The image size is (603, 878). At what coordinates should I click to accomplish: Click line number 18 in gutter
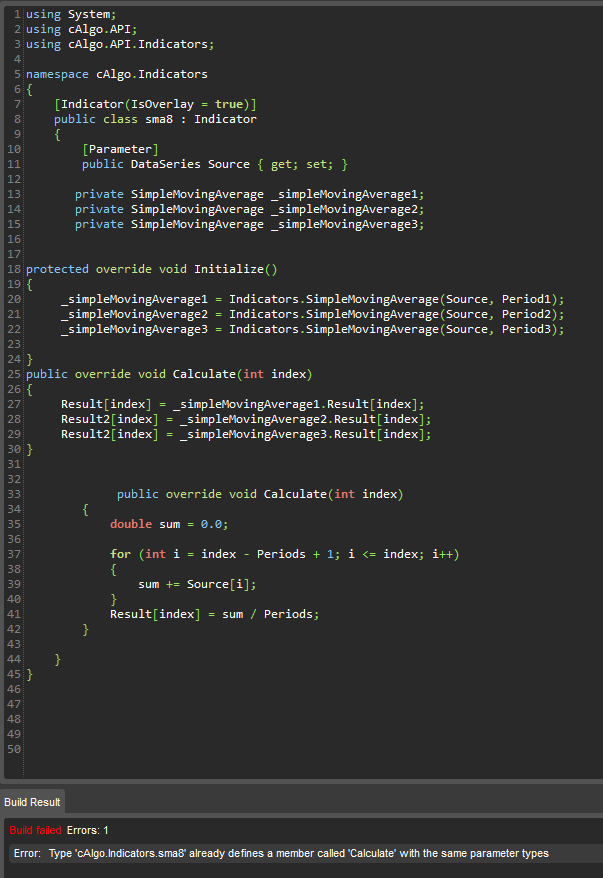(14, 269)
